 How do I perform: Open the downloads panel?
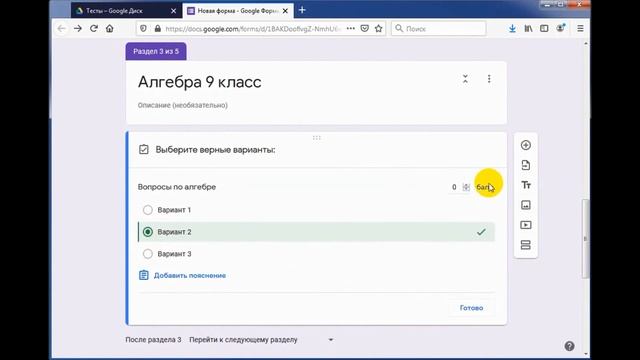pos(512,29)
